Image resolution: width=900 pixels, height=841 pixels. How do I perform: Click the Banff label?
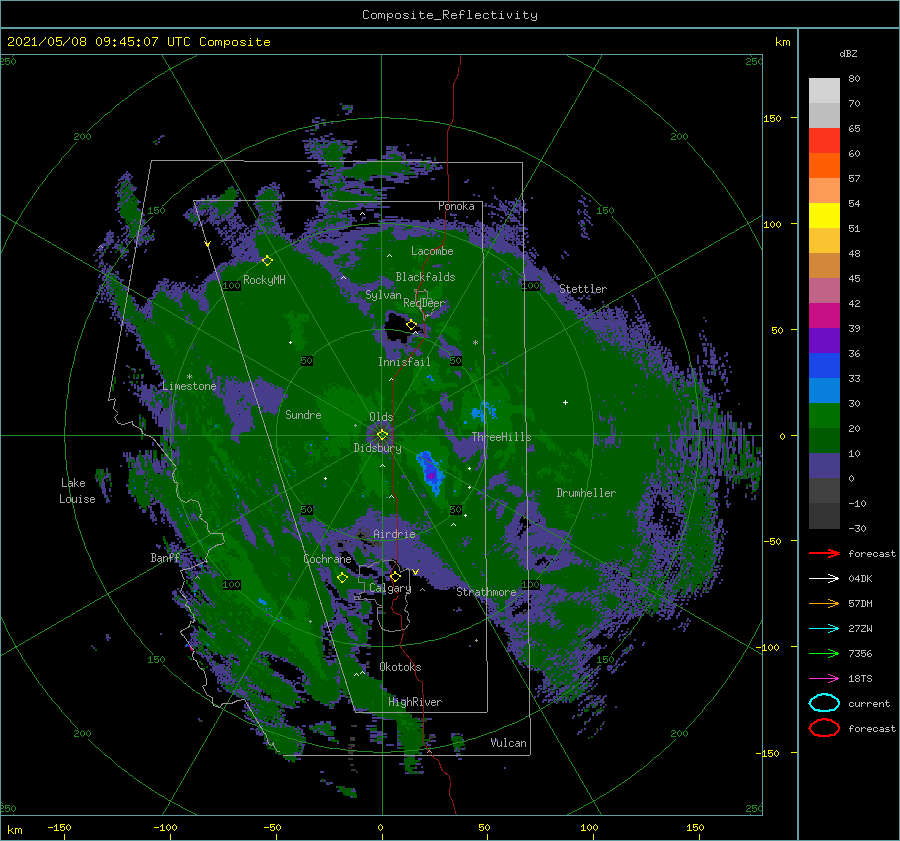[x=165, y=557]
